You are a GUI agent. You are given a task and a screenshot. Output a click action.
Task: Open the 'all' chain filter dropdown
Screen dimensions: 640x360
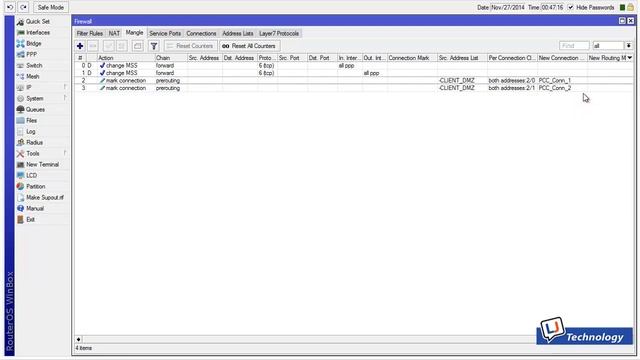629,46
